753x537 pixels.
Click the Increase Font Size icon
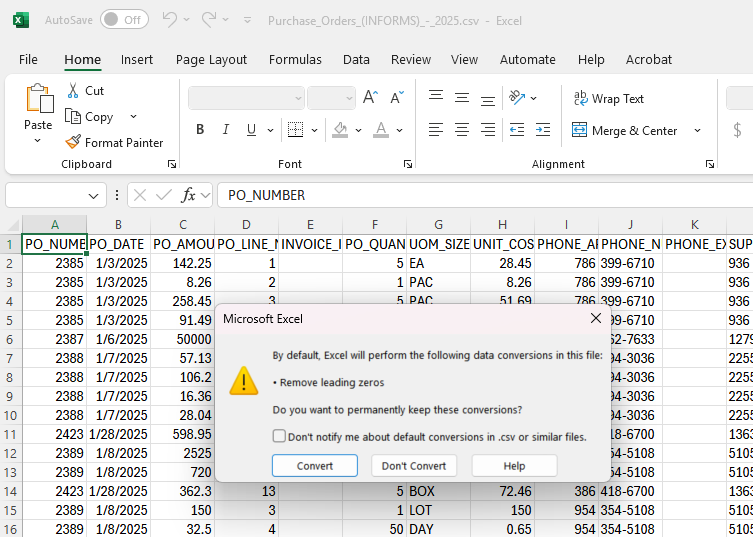click(370, 98)
